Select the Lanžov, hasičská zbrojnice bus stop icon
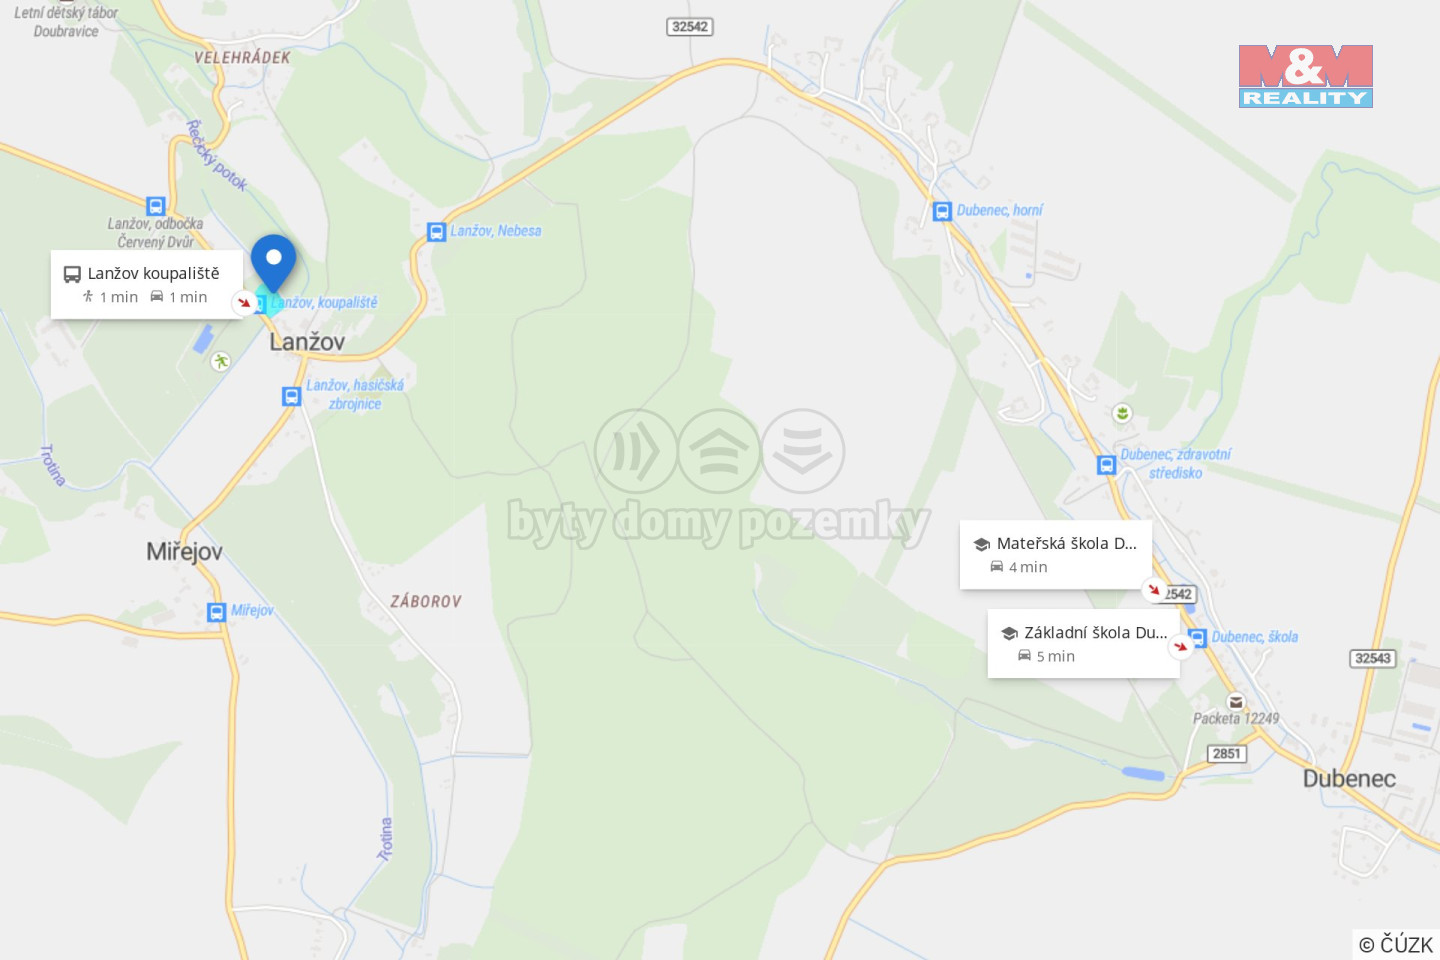 (x=291, y=397)
